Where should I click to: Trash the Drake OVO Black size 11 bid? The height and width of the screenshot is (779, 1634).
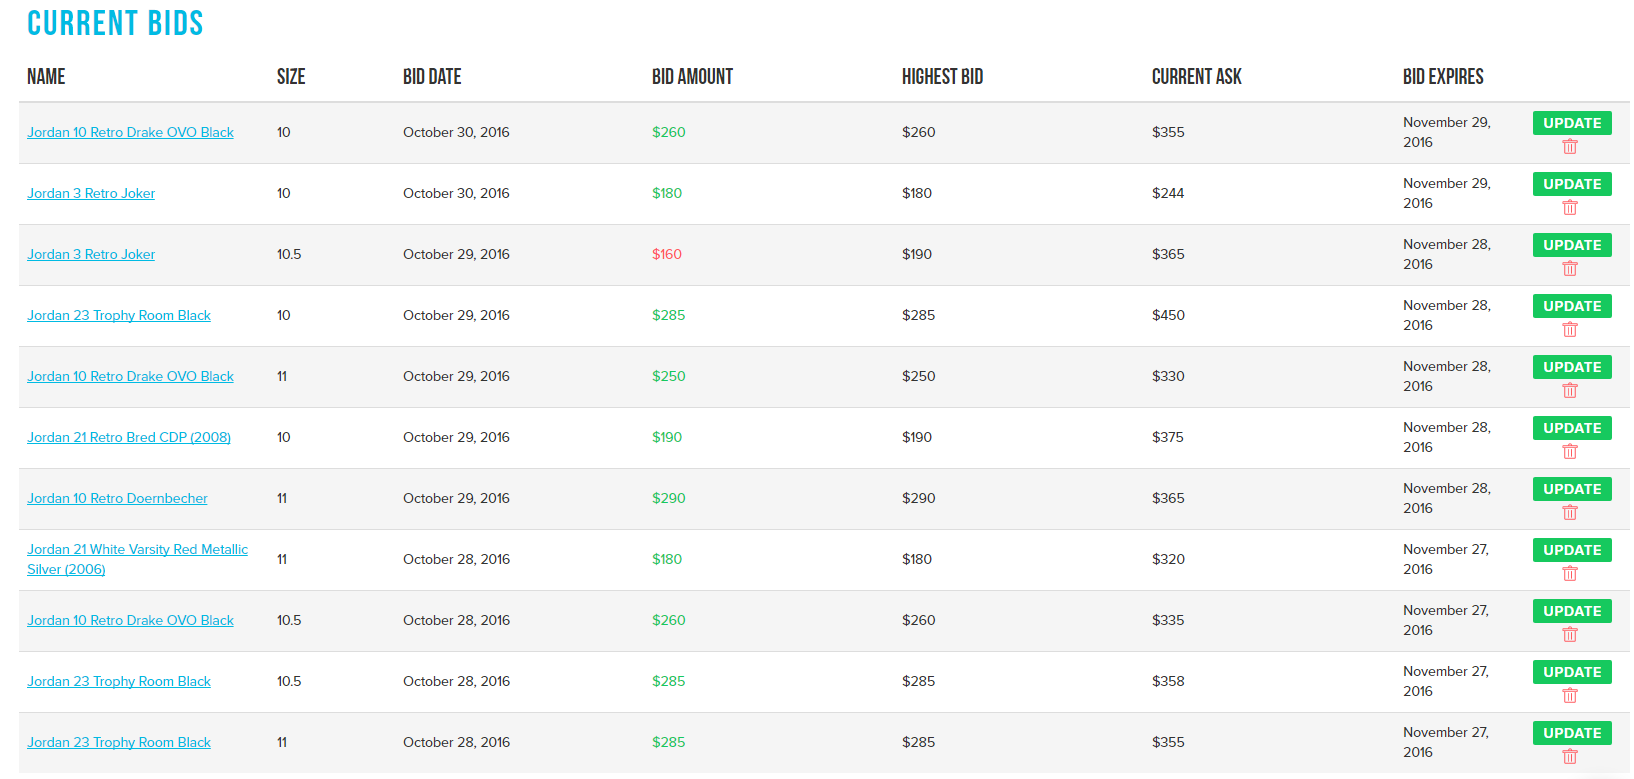(1570, 391)
